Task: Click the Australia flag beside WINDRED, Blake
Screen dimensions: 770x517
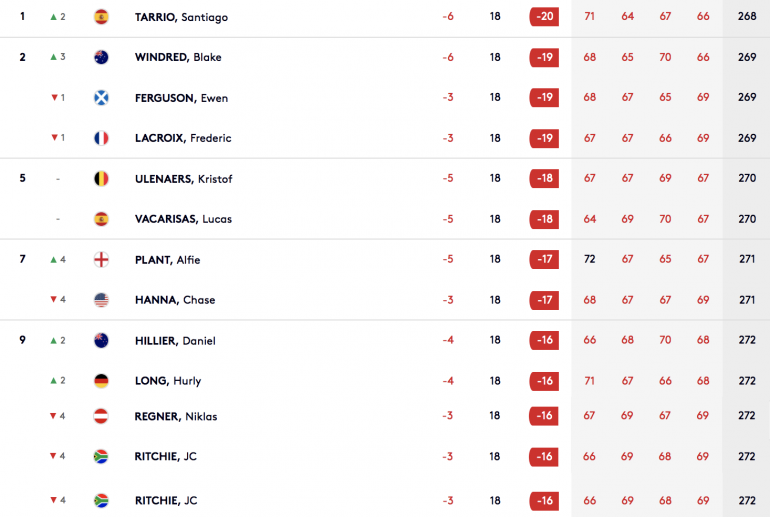Action: pos(101,57)
